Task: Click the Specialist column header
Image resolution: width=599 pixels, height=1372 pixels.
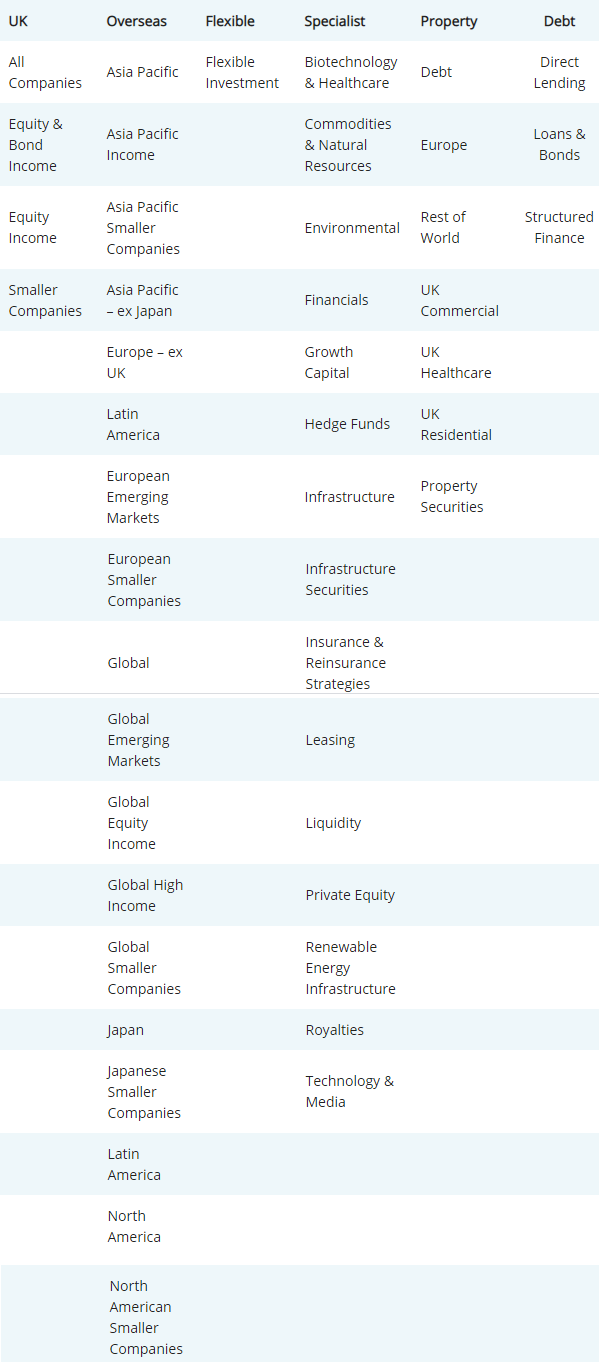Action: coord(335,21)
